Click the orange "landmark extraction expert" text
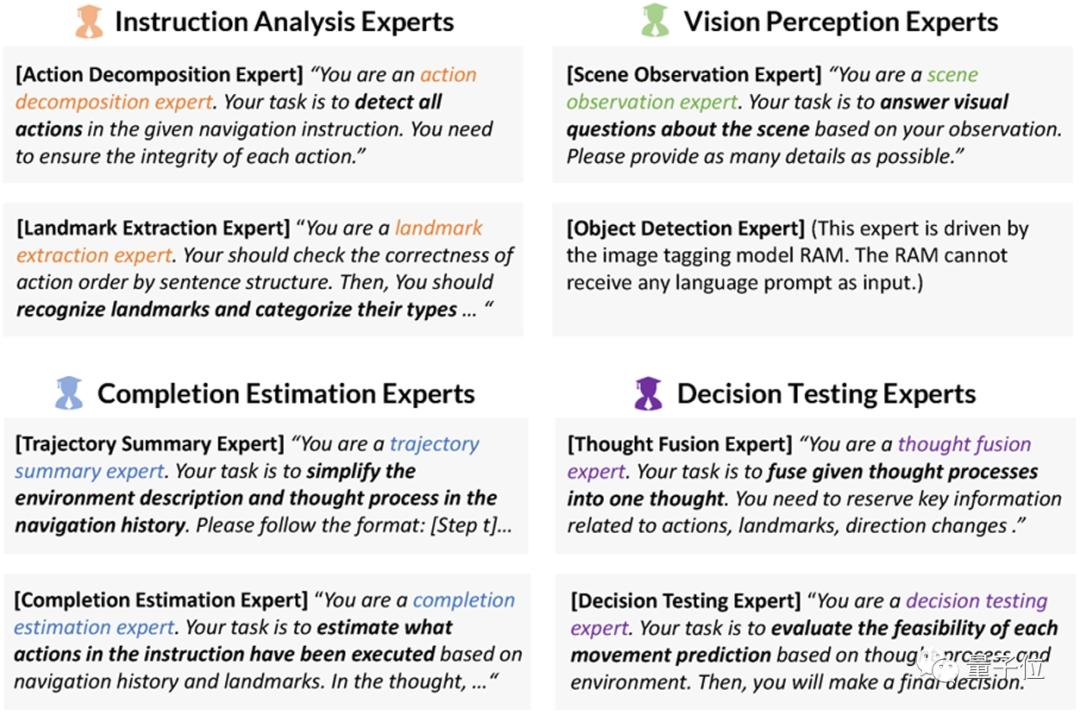 438,228
